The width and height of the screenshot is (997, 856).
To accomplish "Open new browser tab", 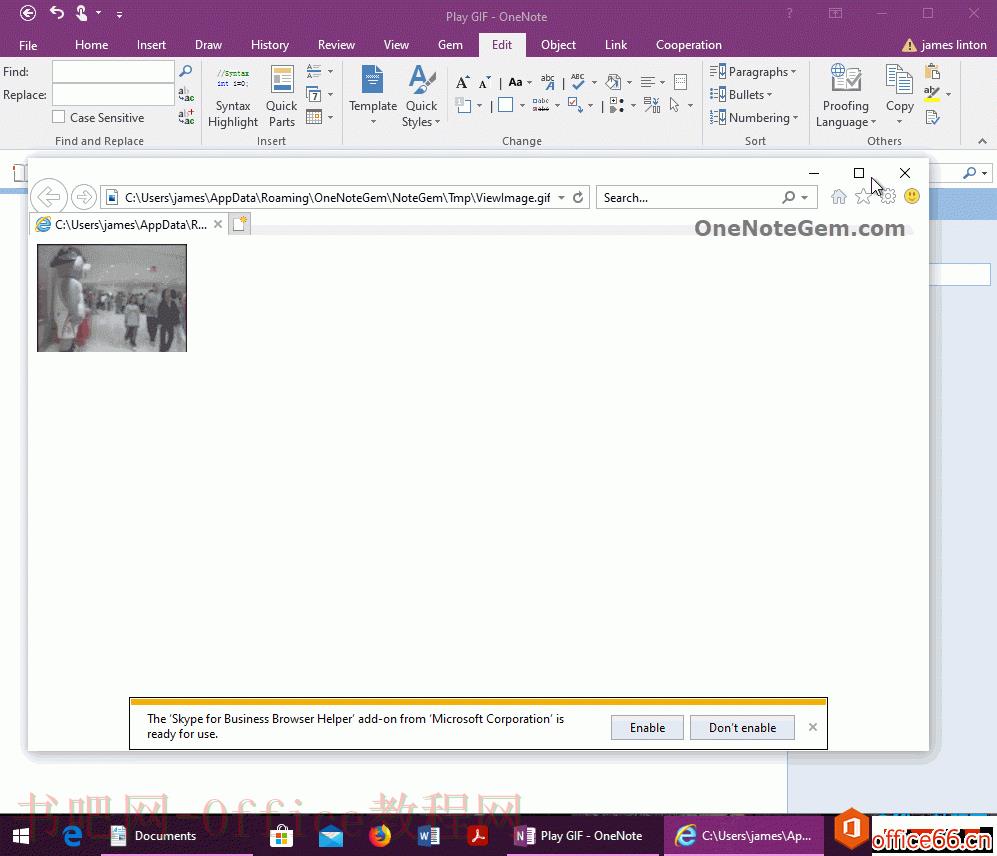I will 240,224.
